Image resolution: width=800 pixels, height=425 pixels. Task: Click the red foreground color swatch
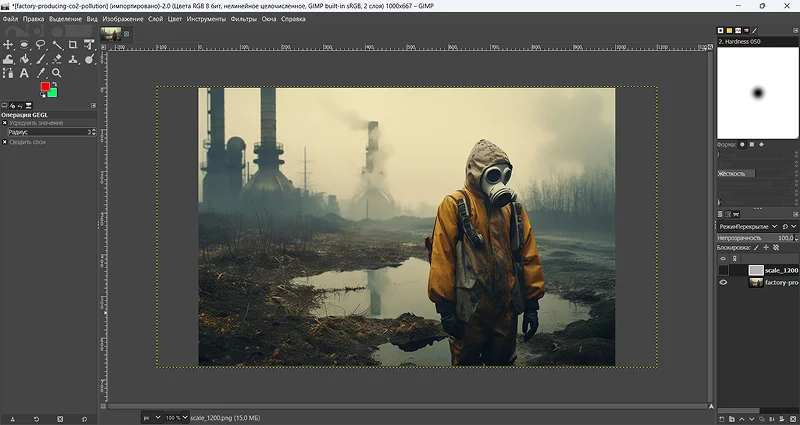[x=45, y=87]
